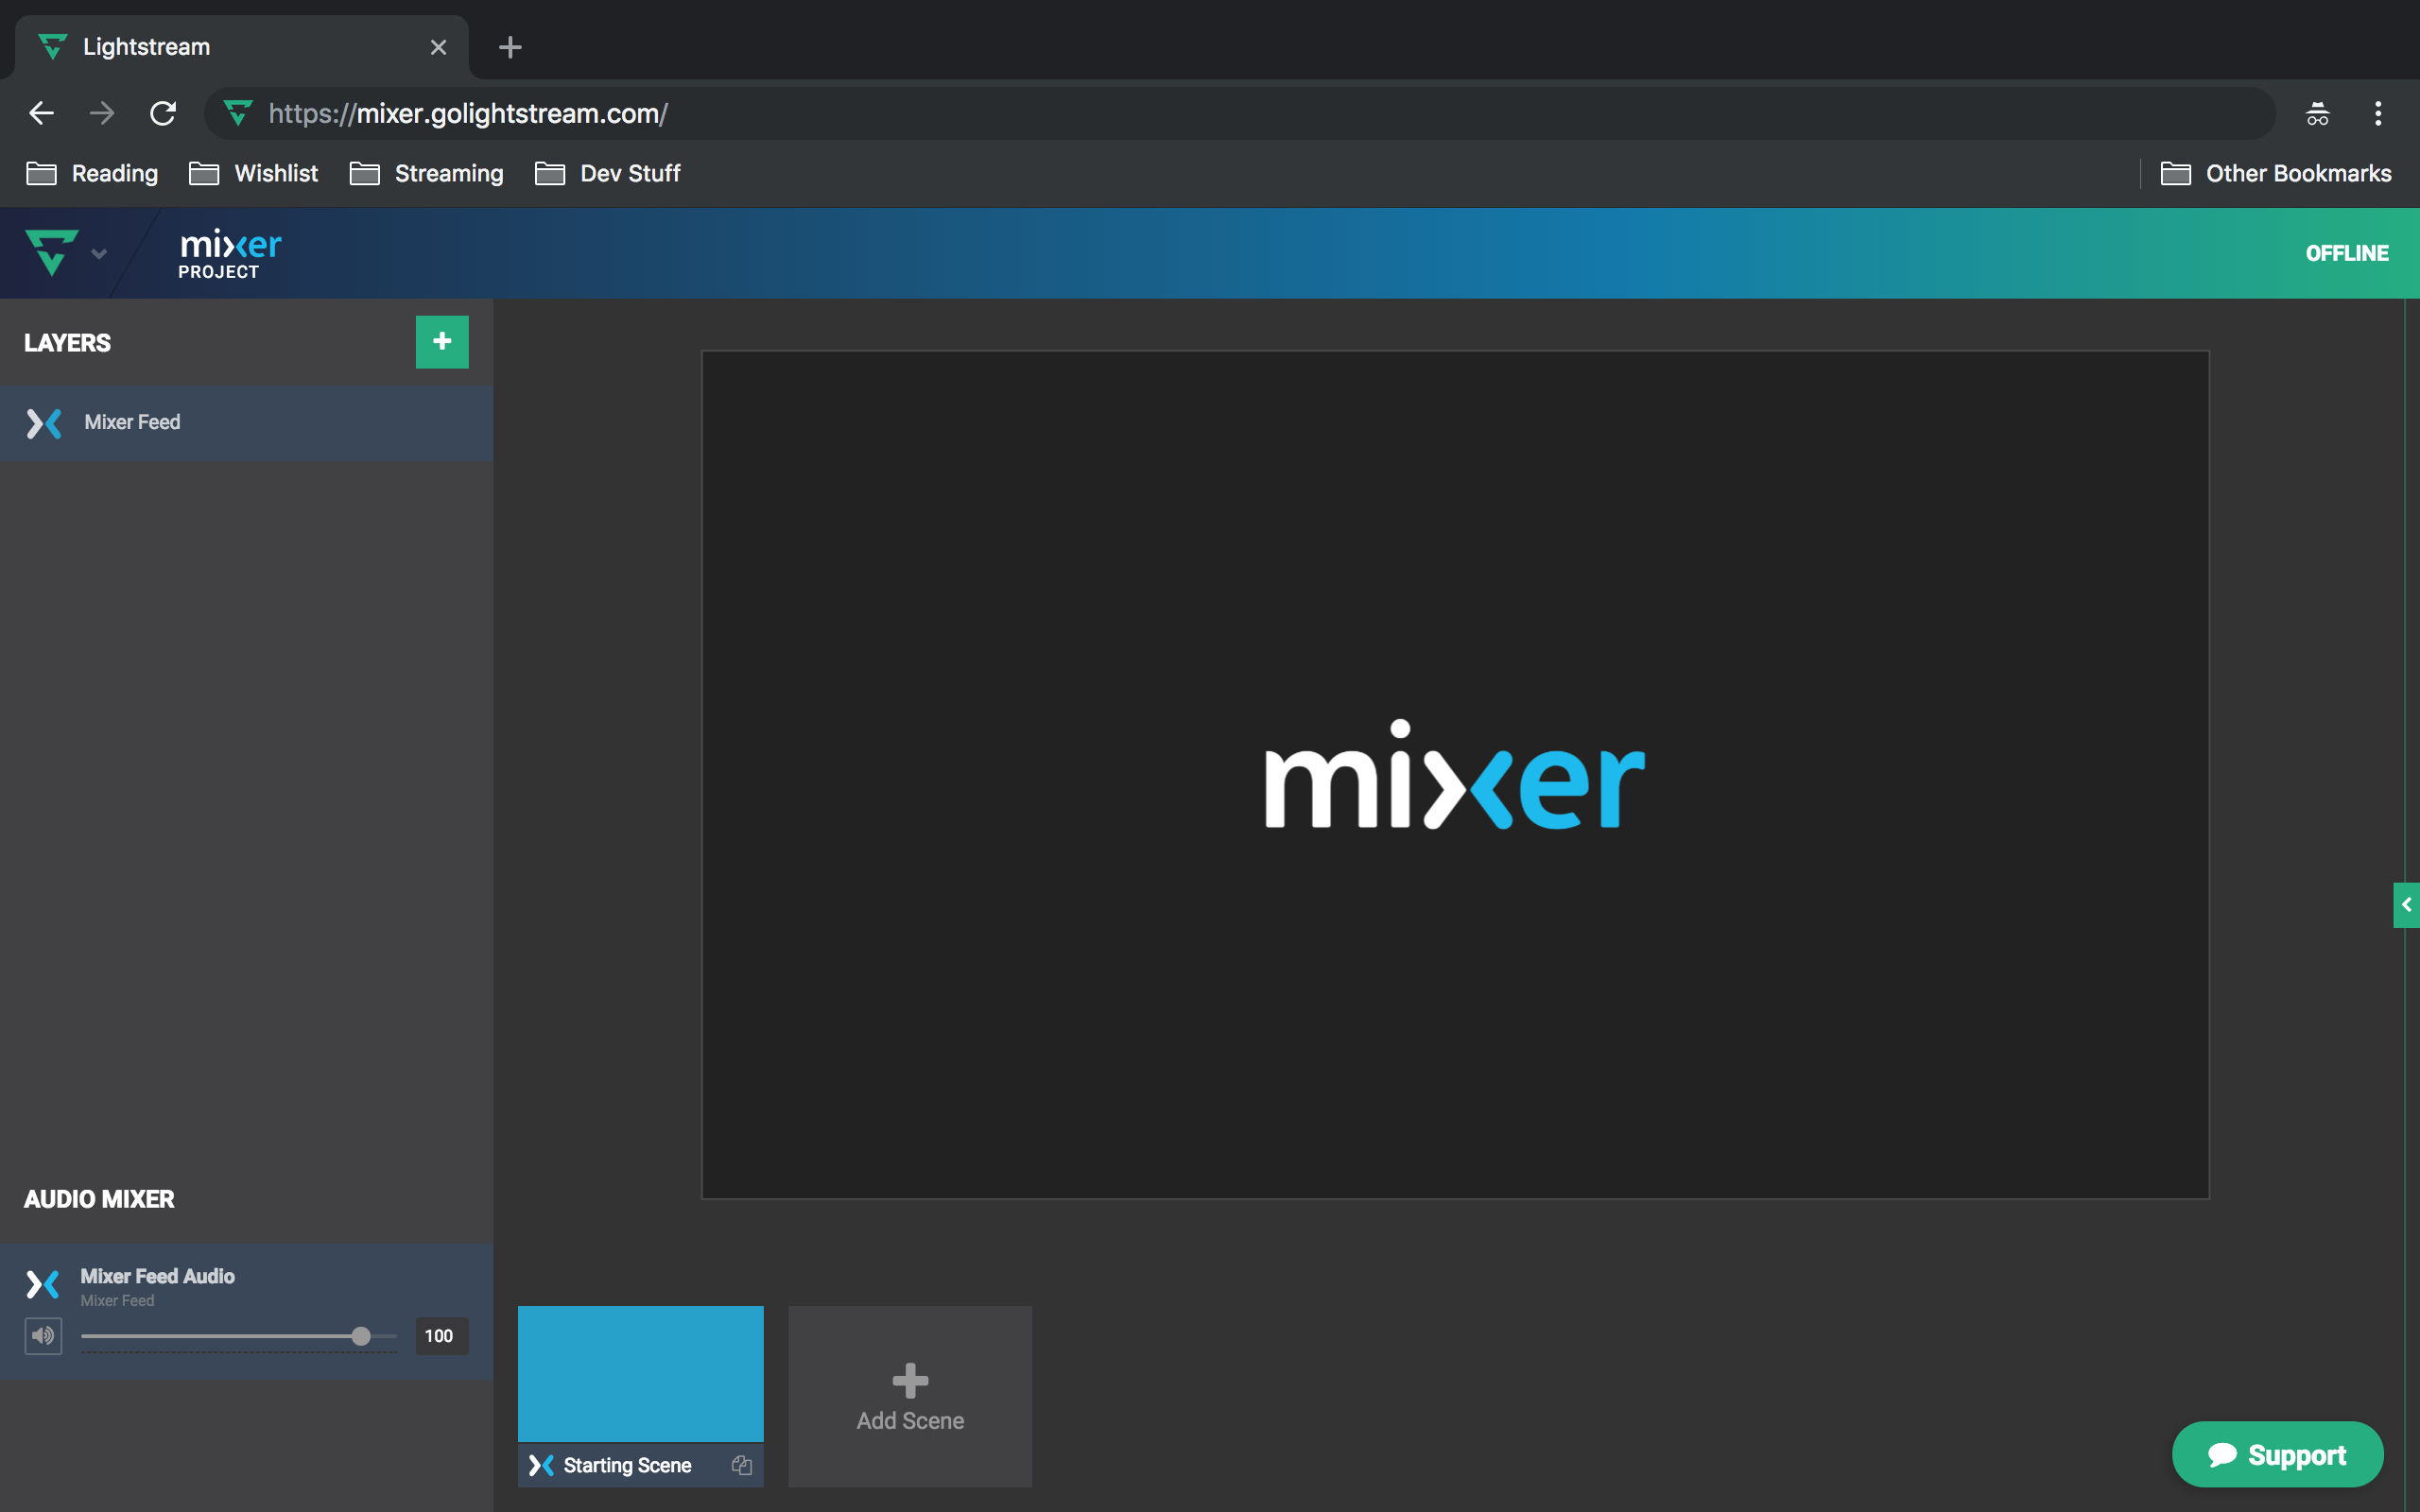Viewport: 2420px width, 1512px height.
Task: Reload the current page
Action: (163, 112)
